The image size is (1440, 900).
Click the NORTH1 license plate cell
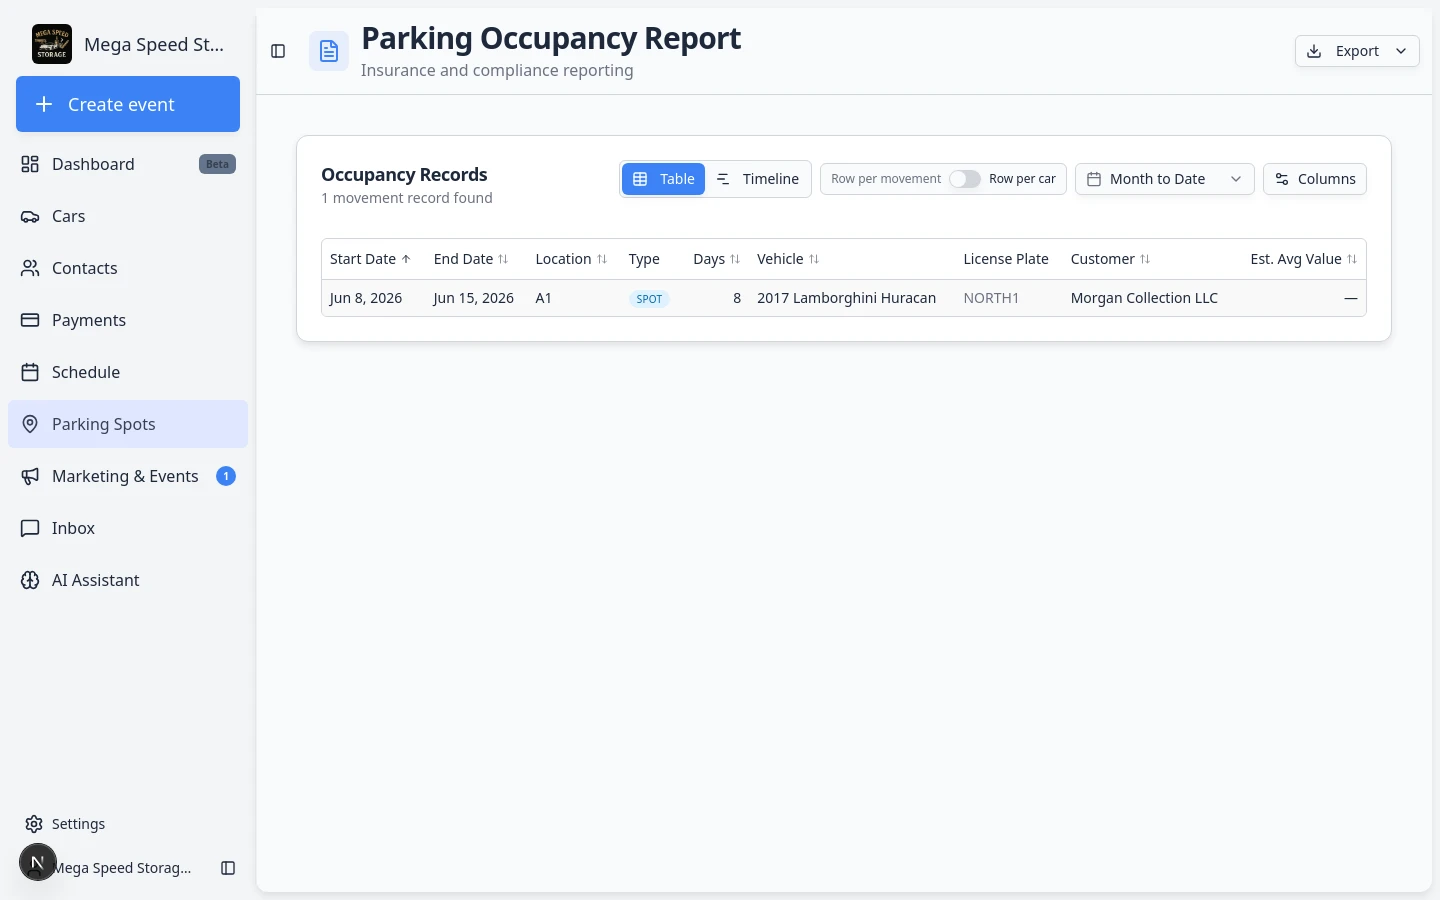(991, 298)
